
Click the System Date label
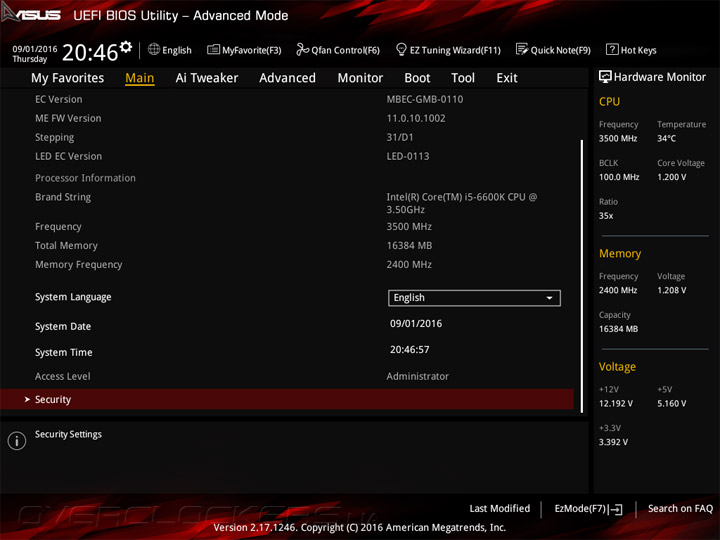pyautogui.click(x=63, y=326)
